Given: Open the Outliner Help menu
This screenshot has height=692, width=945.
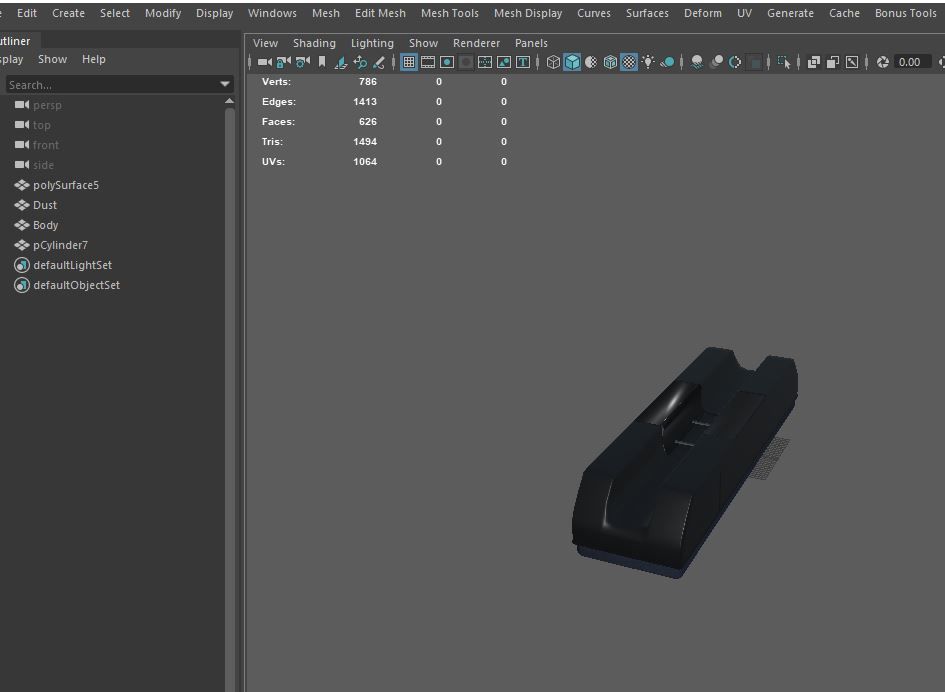Looking at the screenshot, I should click(93, 59).
